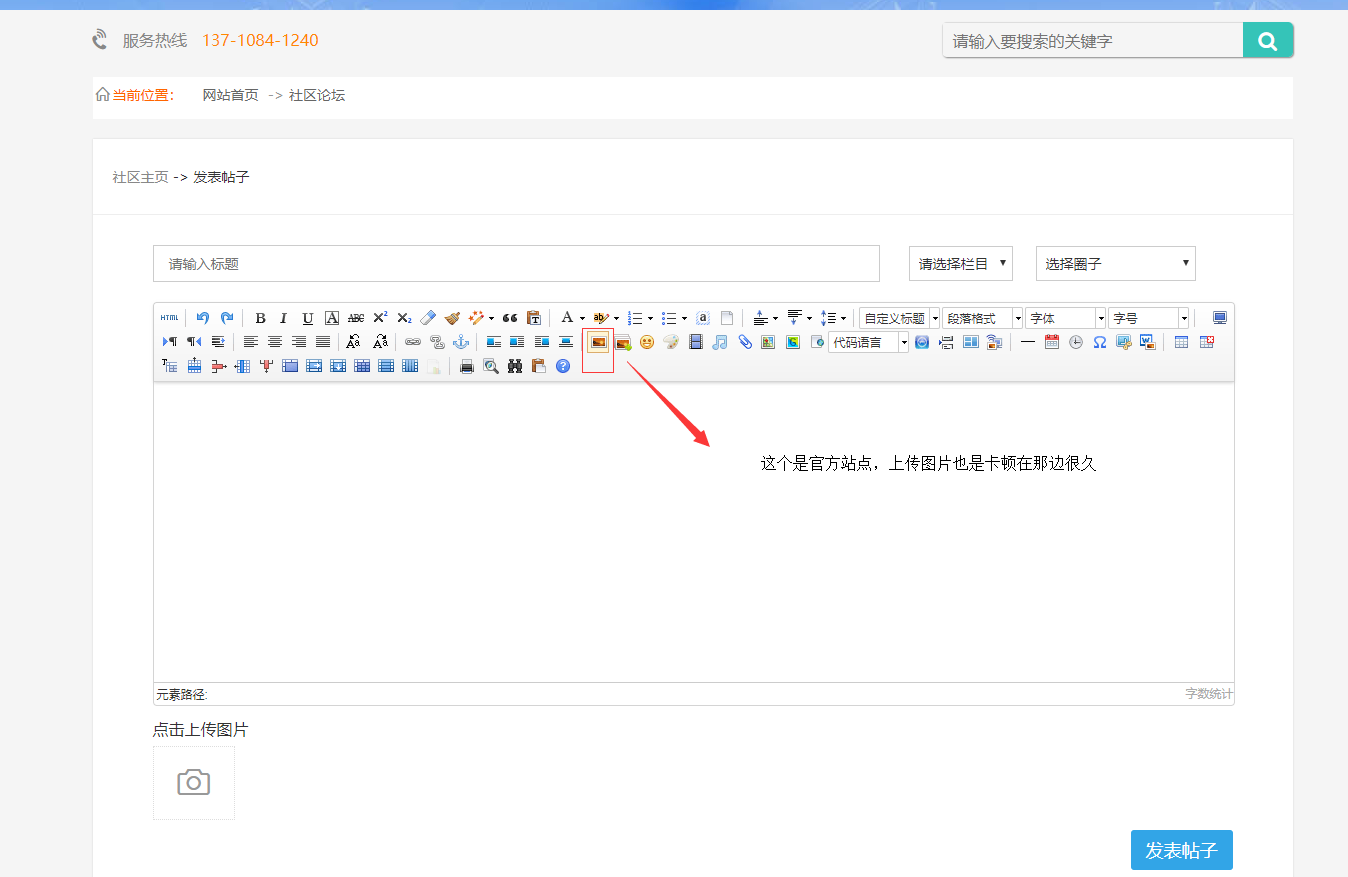Click the 发表帖子 submit button

click(x=1181, y=850)
